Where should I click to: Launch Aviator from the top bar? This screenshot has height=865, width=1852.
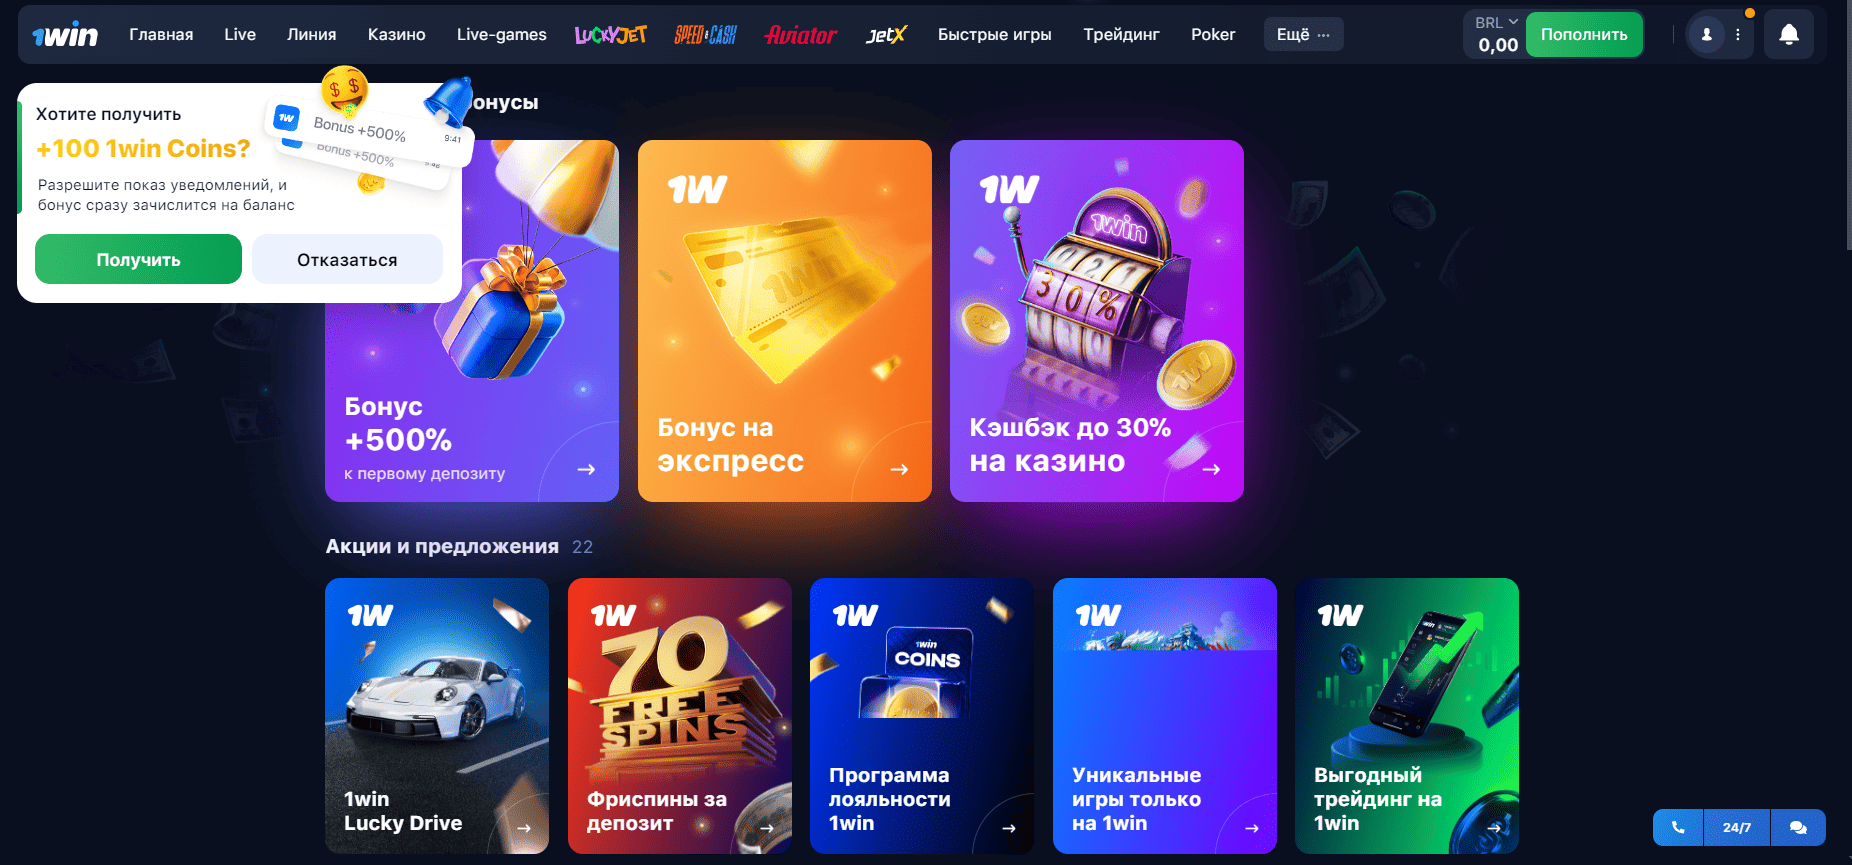[800, 35]
